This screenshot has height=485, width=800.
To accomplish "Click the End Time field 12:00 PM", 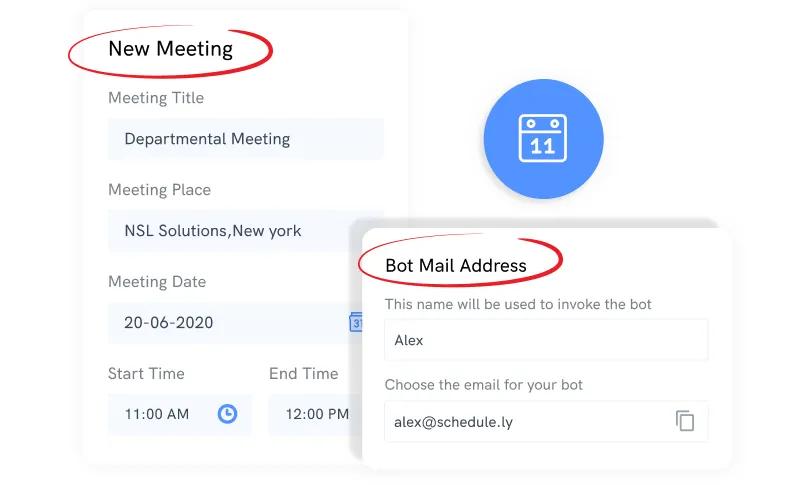I will point(315,414).
